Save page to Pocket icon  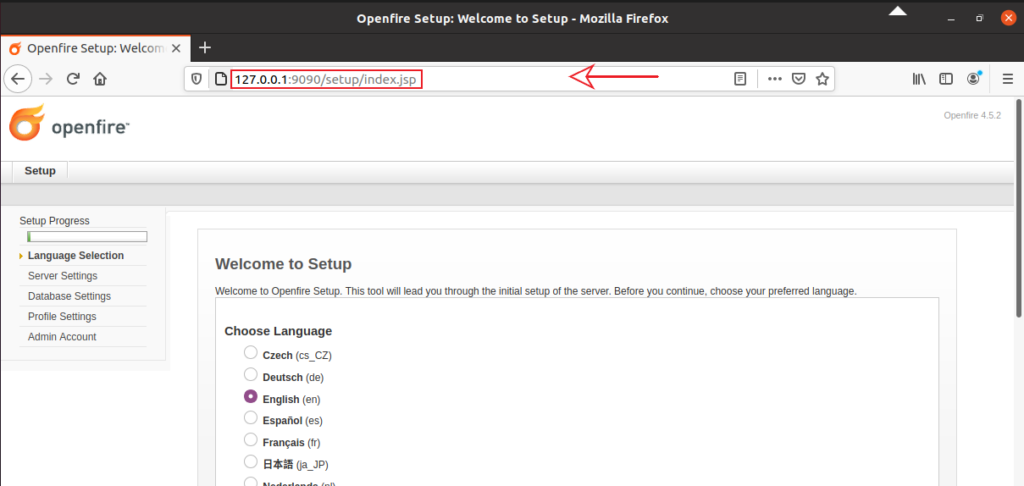pos(799,79)
